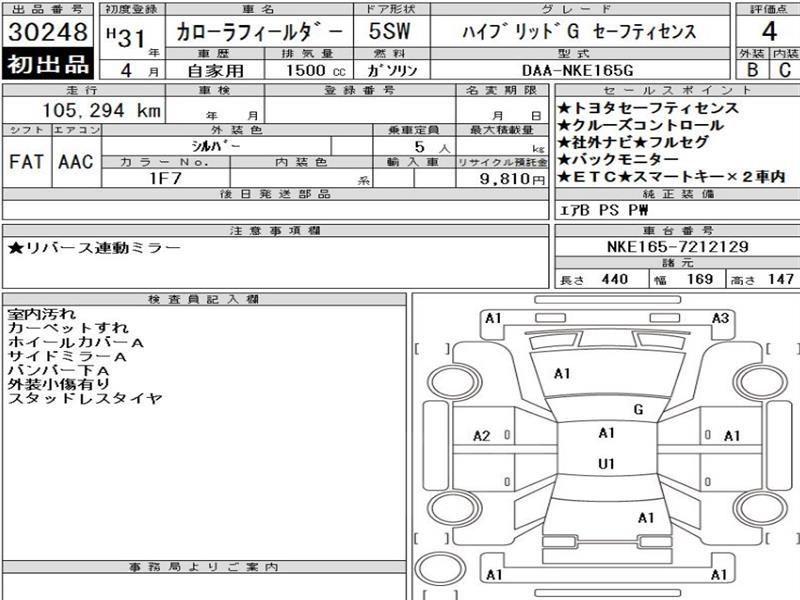Select the 初度登録 header
800x600 pixels.
132,9
